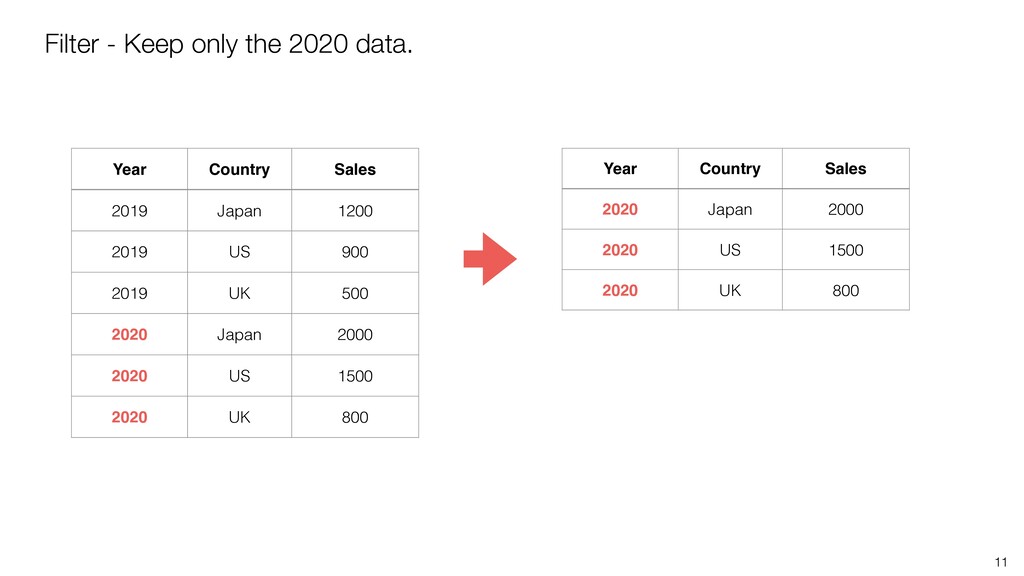Click the Sales cell showing 1200
This screenshot has height=576, width=1024.
(355, 211)
